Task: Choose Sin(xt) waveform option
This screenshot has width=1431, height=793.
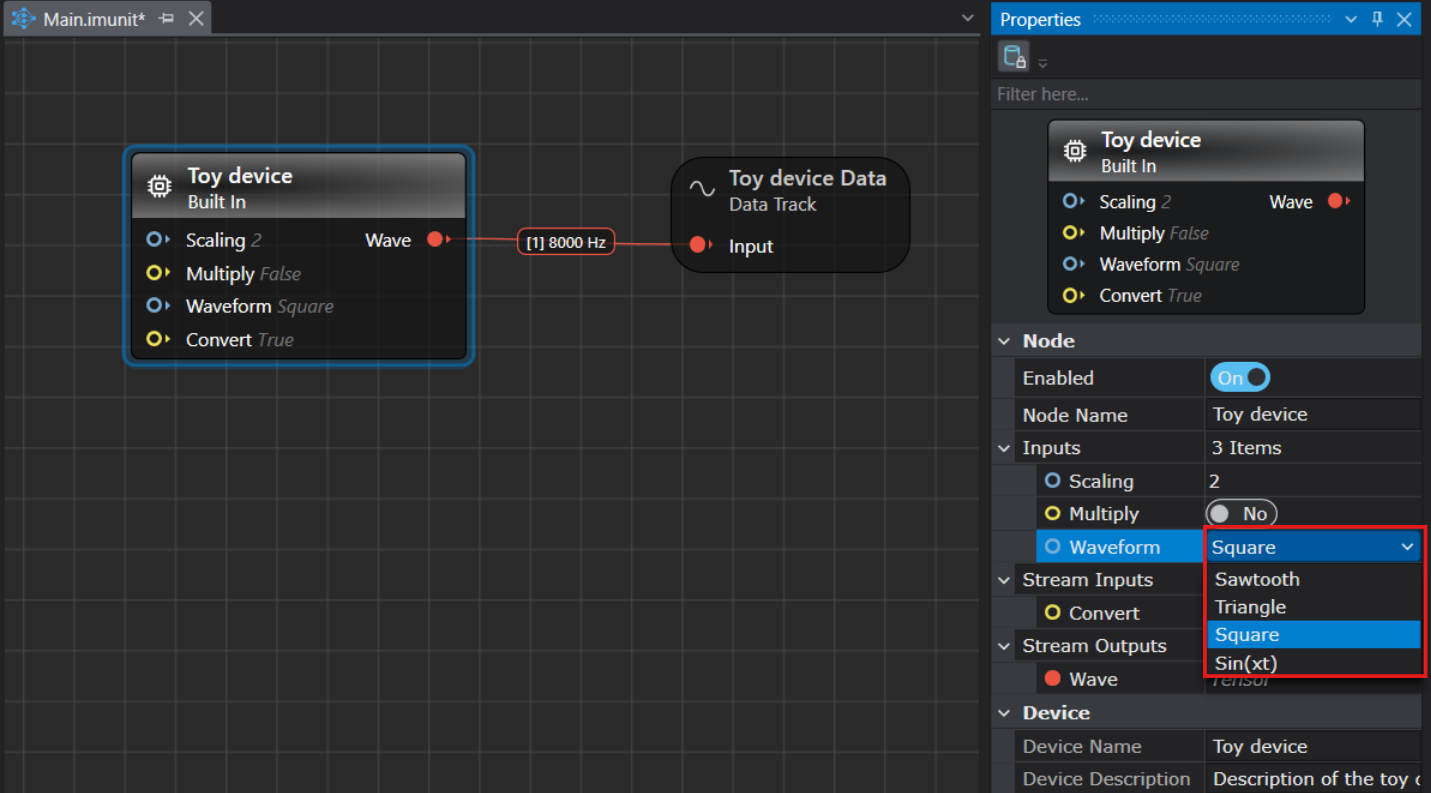Action: (x=1246, y=663)
